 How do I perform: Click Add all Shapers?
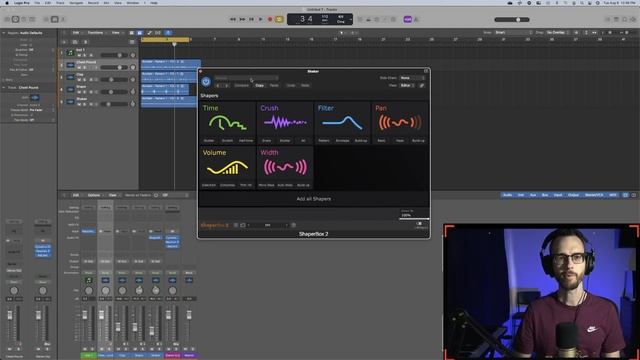314,199
